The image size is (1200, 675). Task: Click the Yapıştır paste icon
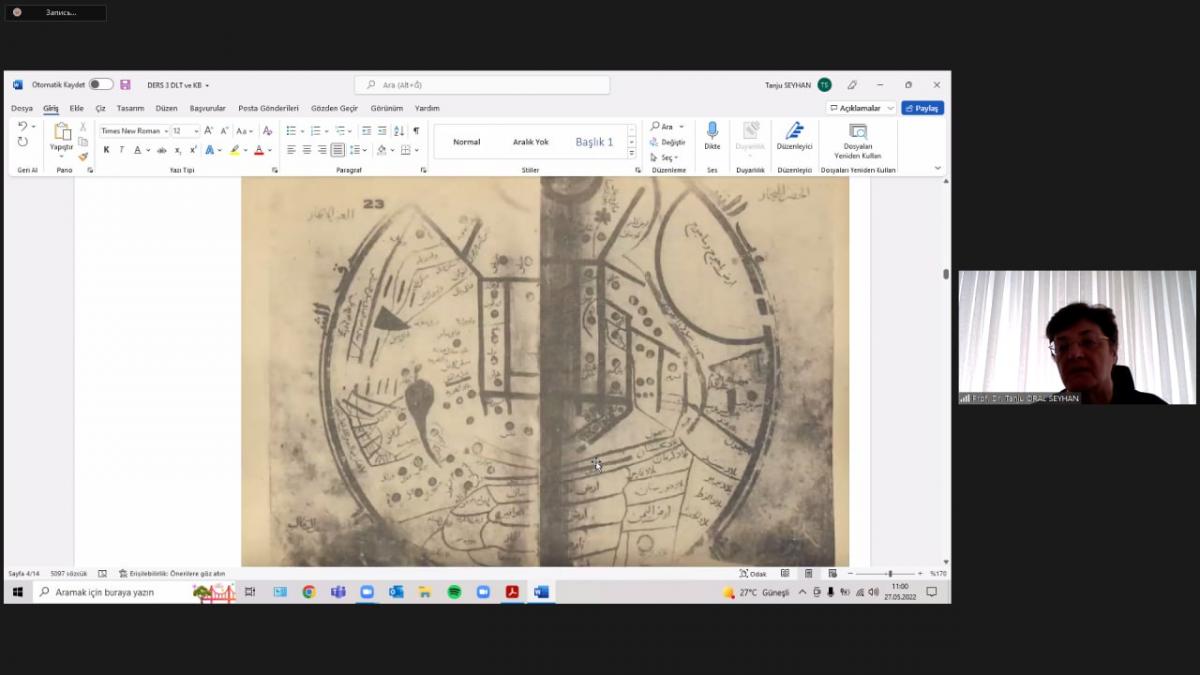tap(62, 131)
